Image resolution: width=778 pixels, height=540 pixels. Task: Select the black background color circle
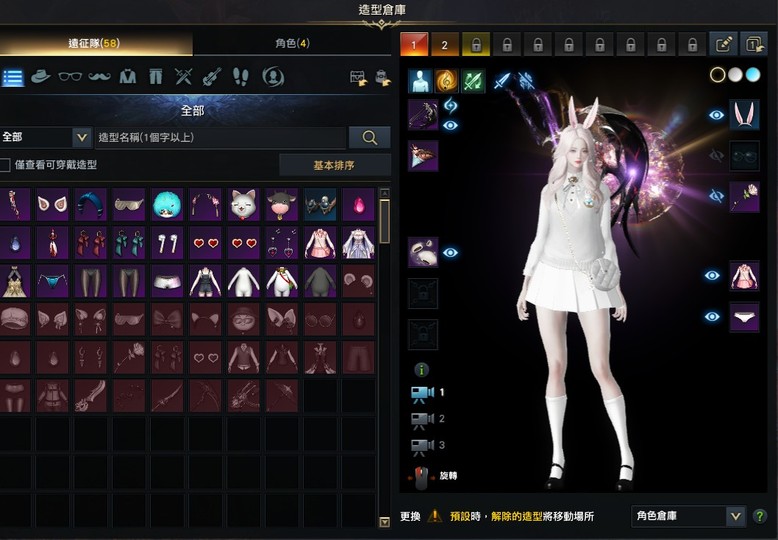coord(717,75)
